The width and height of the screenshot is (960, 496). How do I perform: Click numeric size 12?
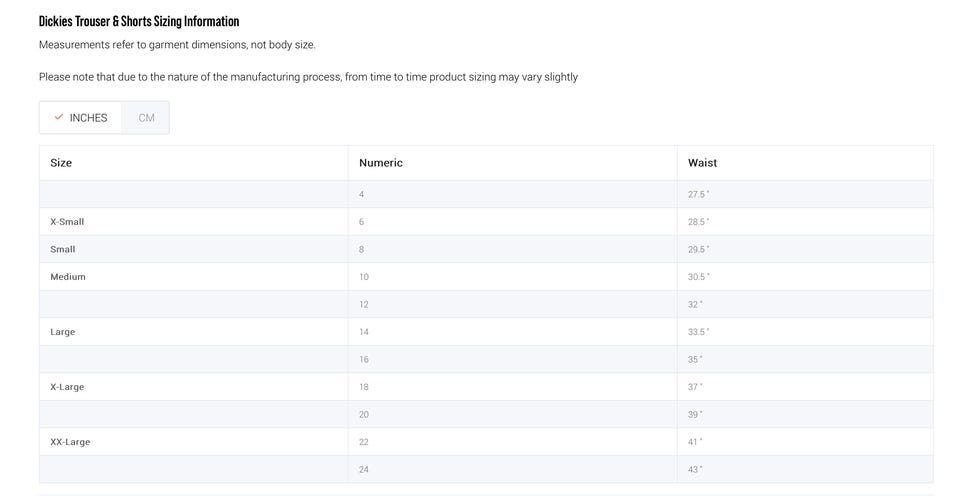point(364,304)
